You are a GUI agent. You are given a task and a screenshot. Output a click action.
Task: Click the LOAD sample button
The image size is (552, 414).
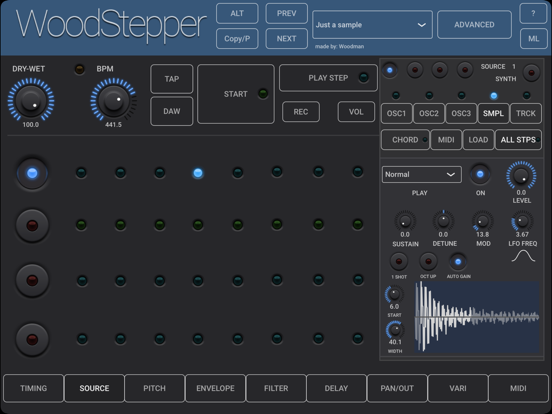pos(478,140)
